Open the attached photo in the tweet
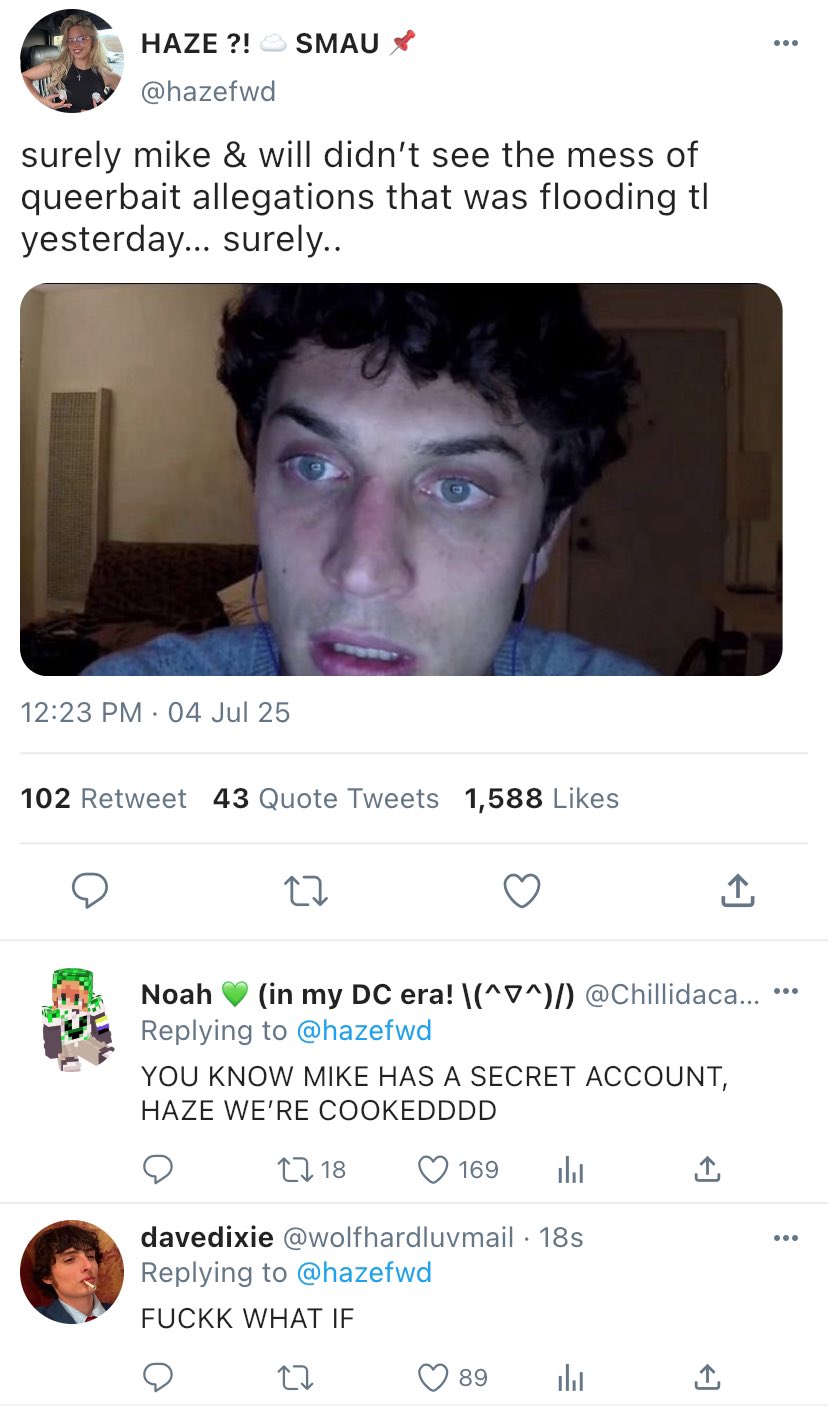828x1409 pixels. (x=401, y=479)
